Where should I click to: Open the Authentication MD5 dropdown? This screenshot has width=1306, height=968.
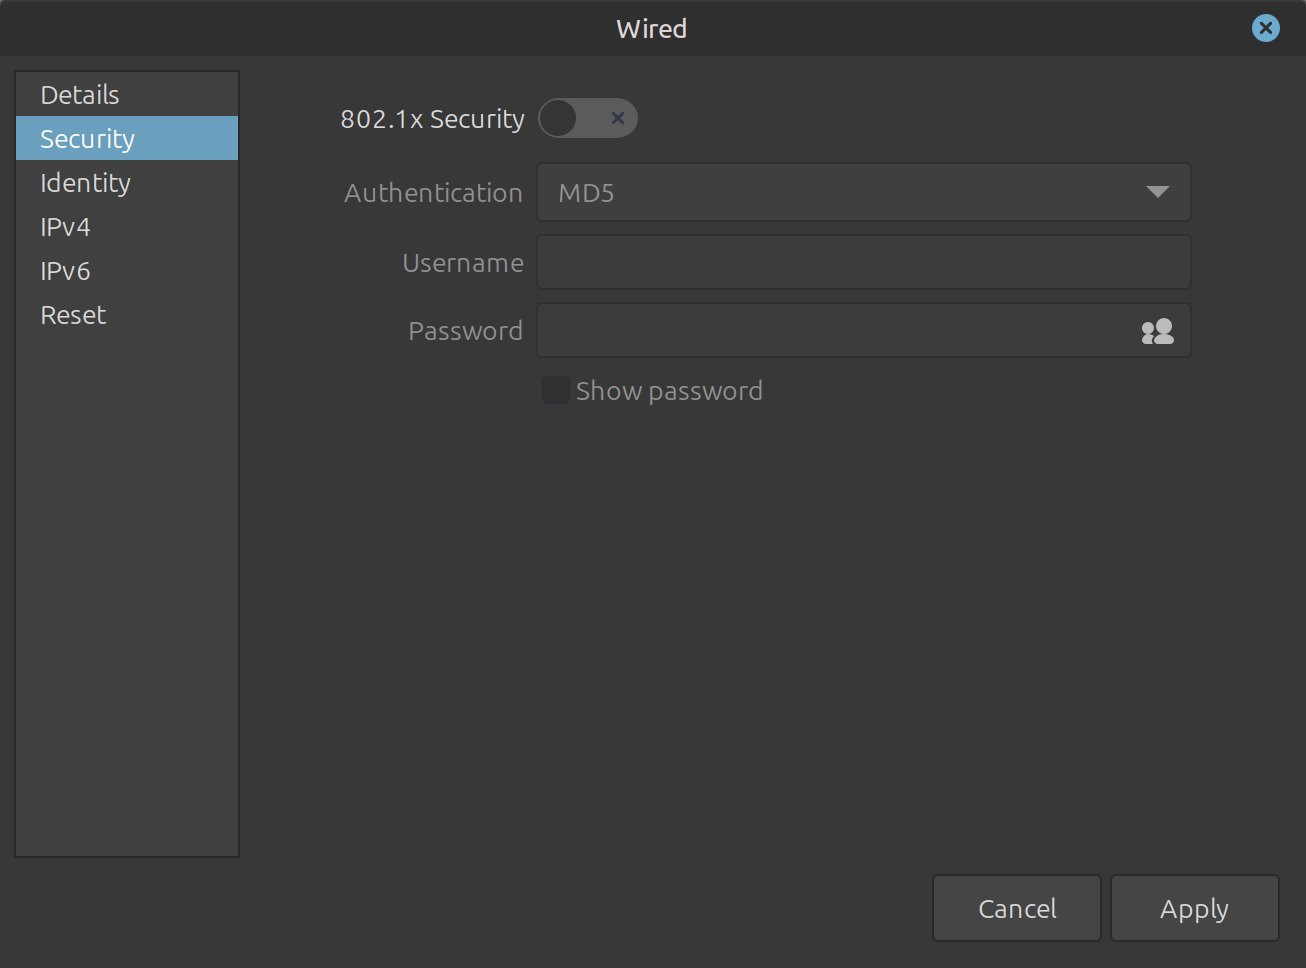point(863,193)
